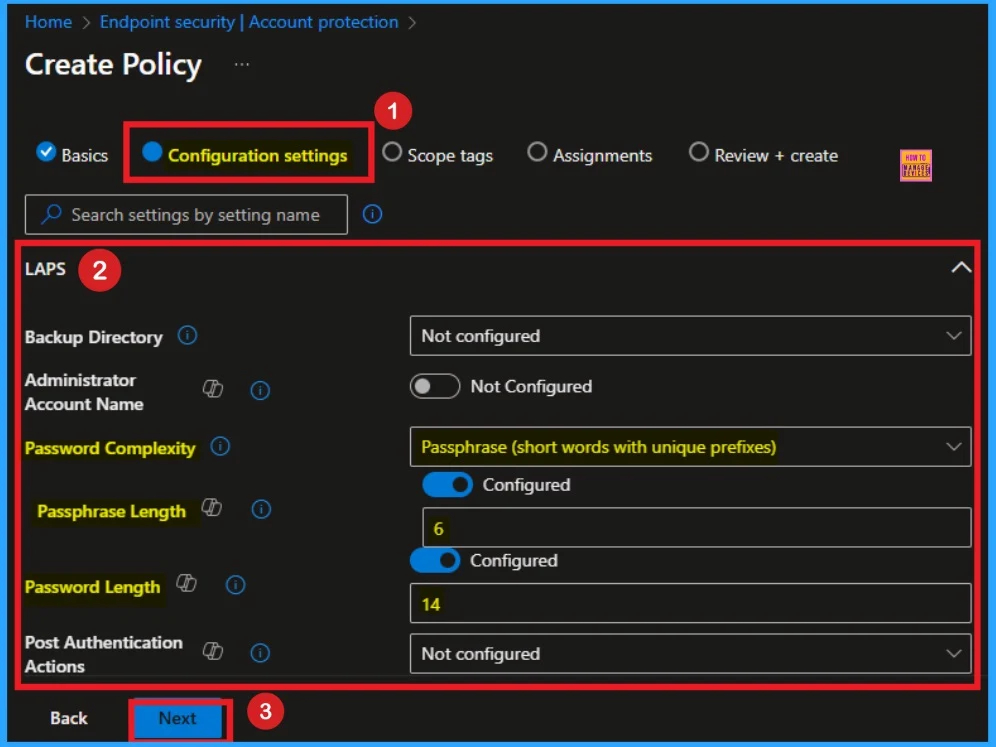
Task: Click the Password Complexity label
Action: click(x=110, y=448)
